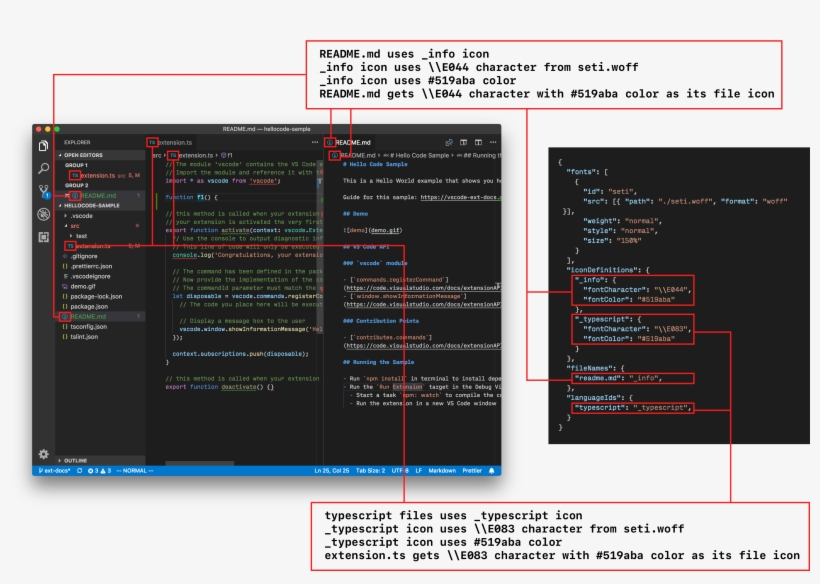Open the Manage gear in activity bar
Image resolution: width=820 pixels, height=584 pixels.
point(43,454)
